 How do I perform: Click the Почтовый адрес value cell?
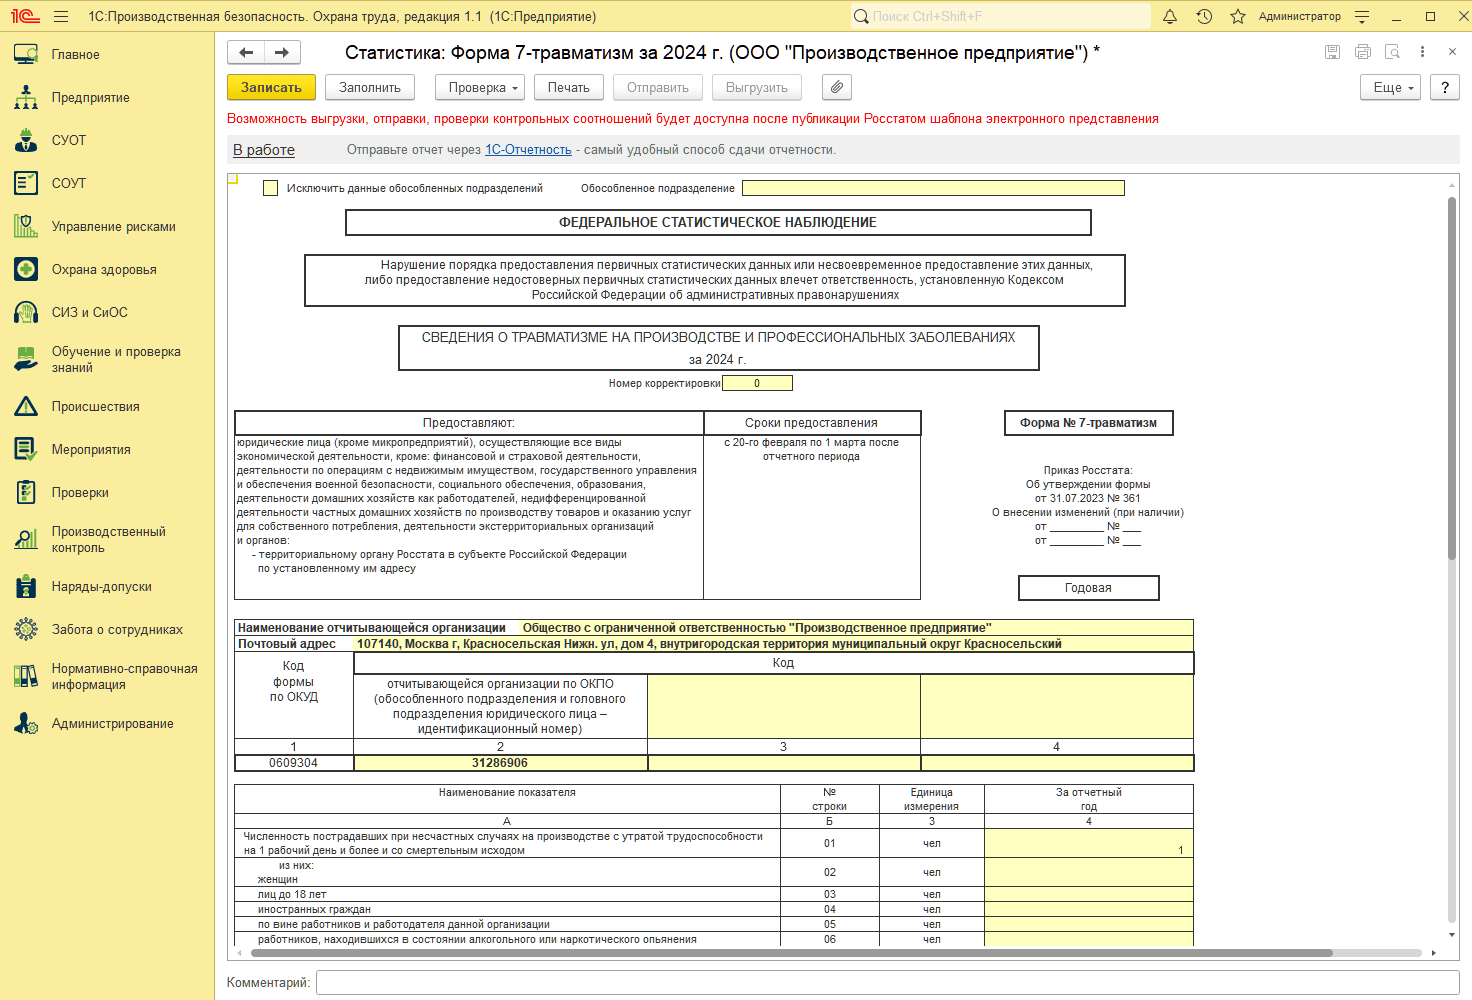(774, 644)
